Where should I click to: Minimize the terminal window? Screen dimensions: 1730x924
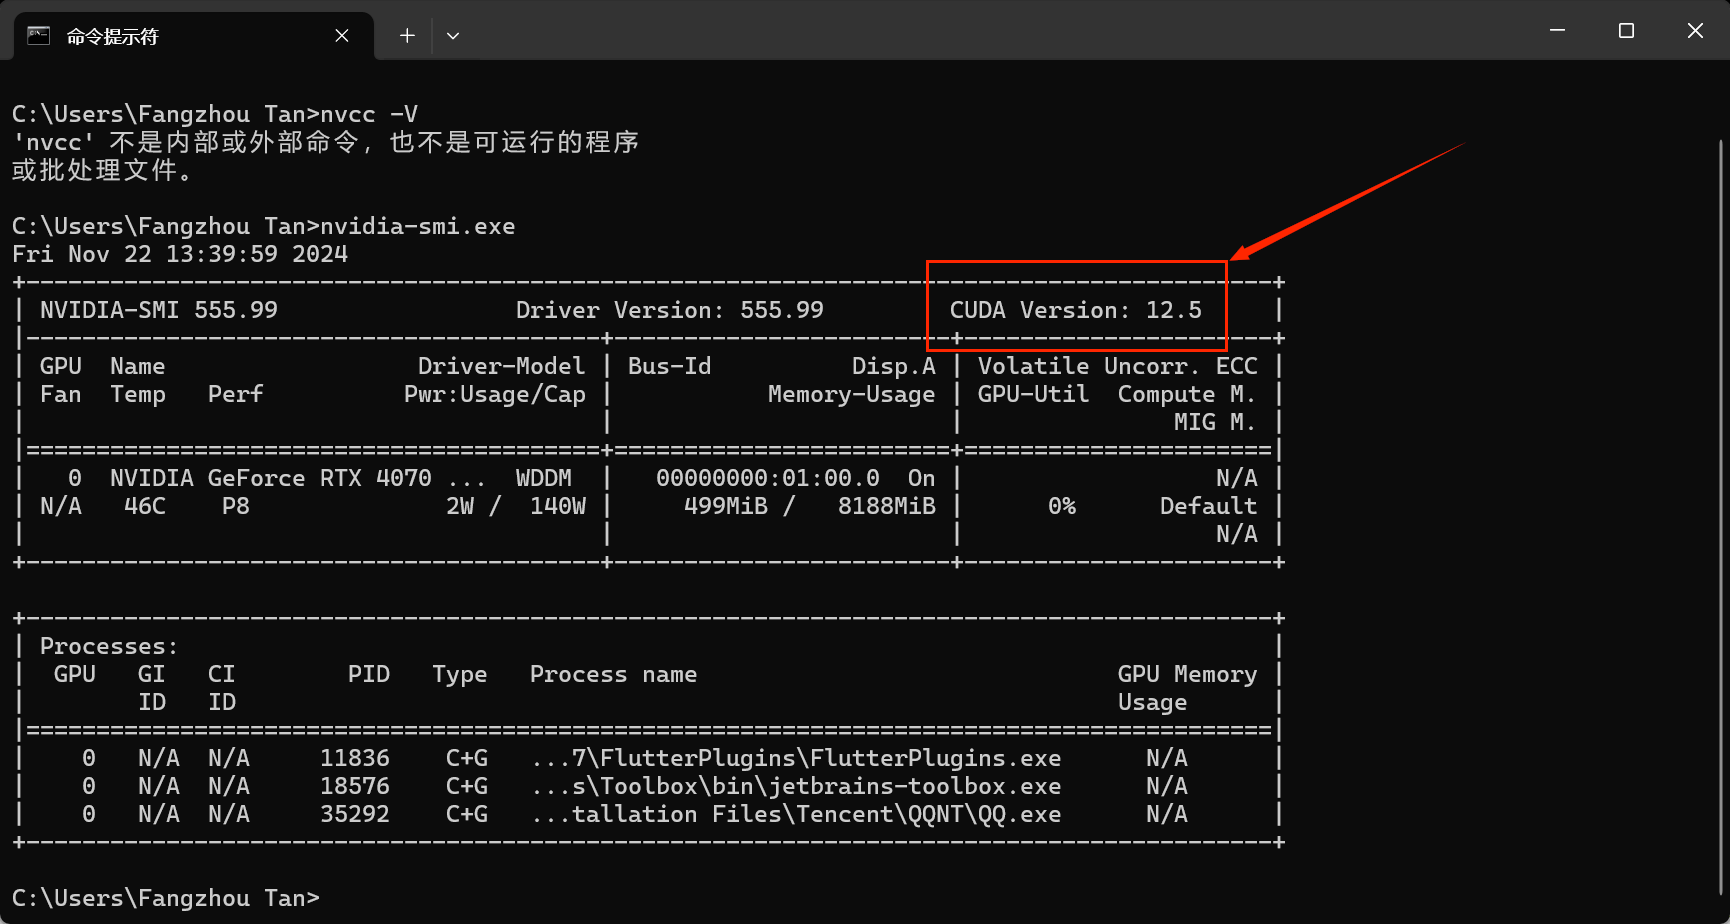[1557, 31]
